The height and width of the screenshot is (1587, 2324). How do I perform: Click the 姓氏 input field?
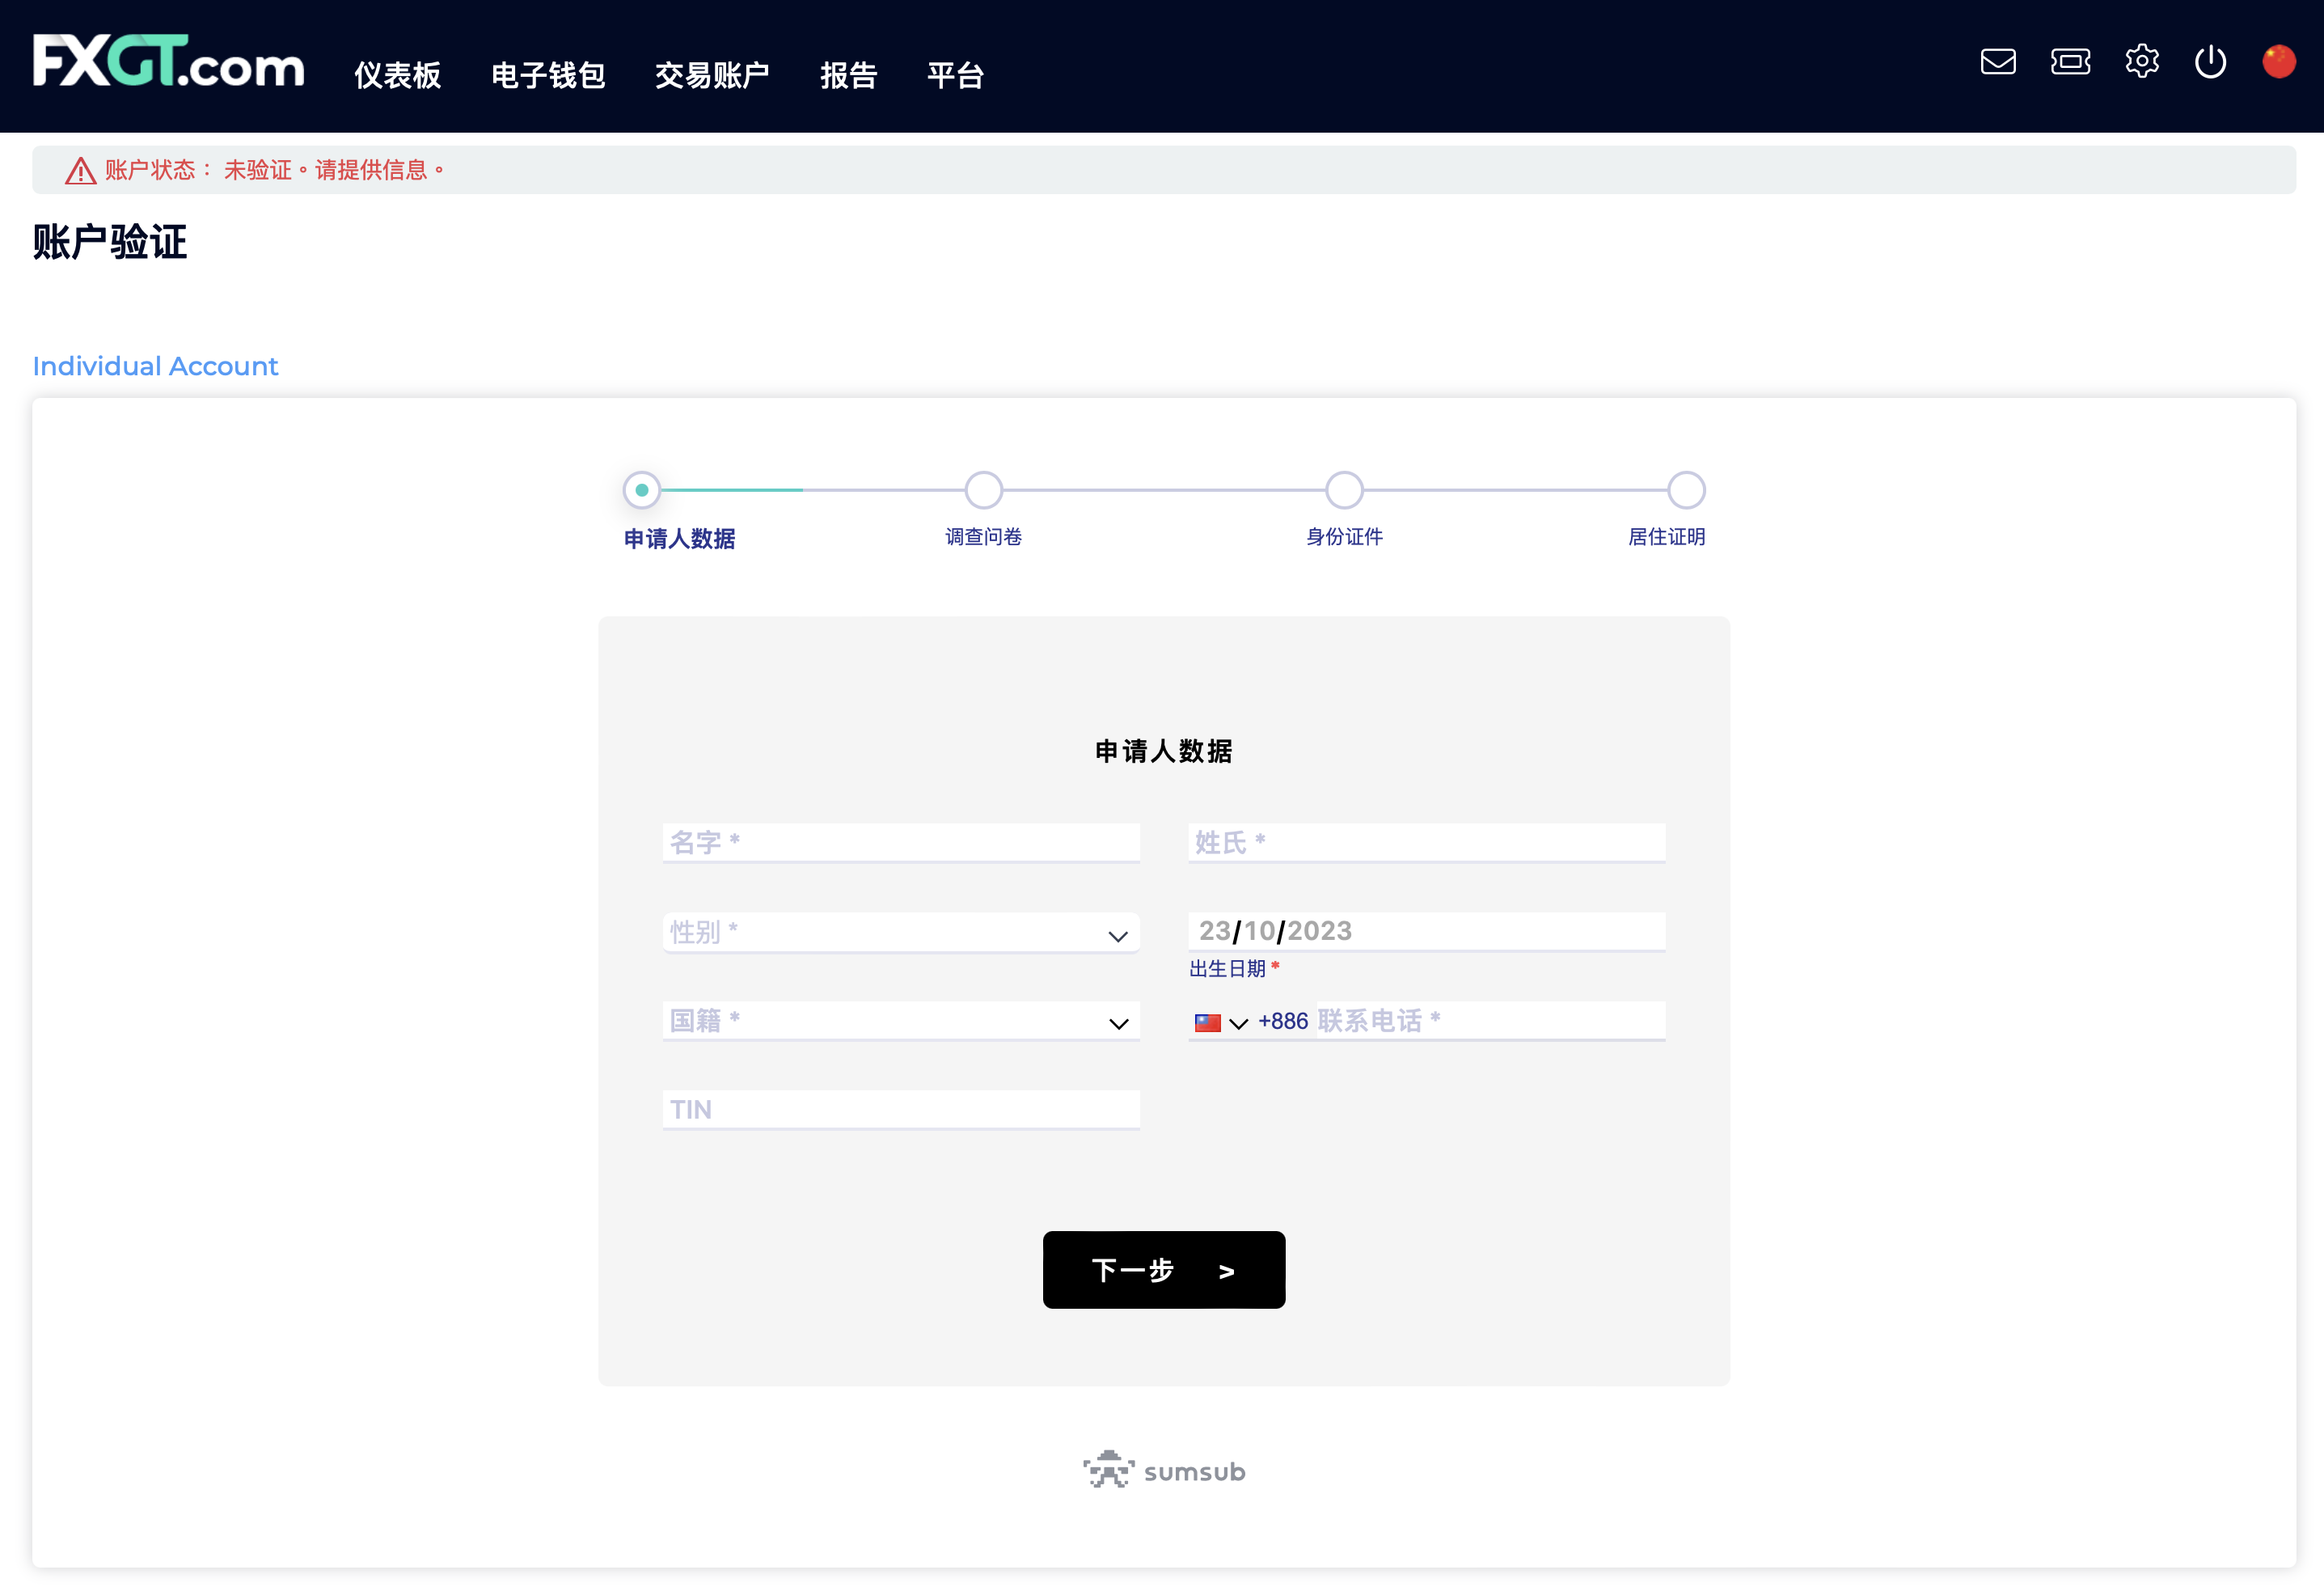(1427, 843)
